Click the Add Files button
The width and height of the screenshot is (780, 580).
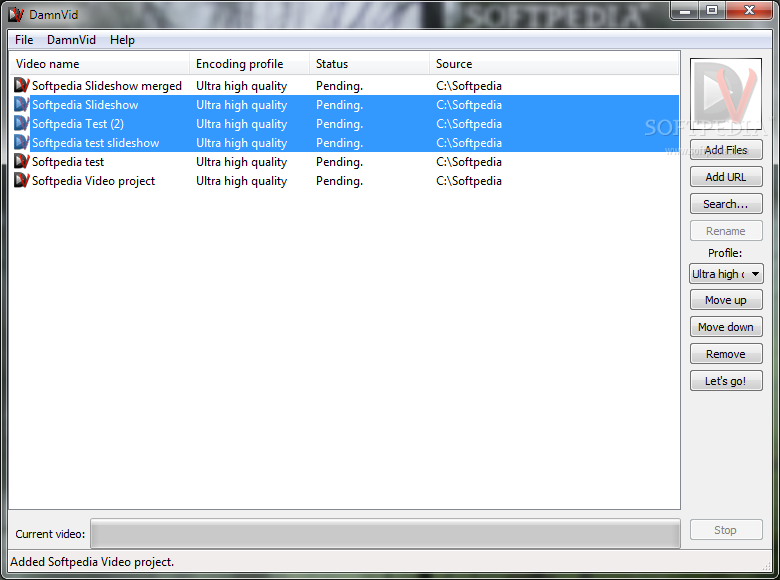click(x=726, y=150)
